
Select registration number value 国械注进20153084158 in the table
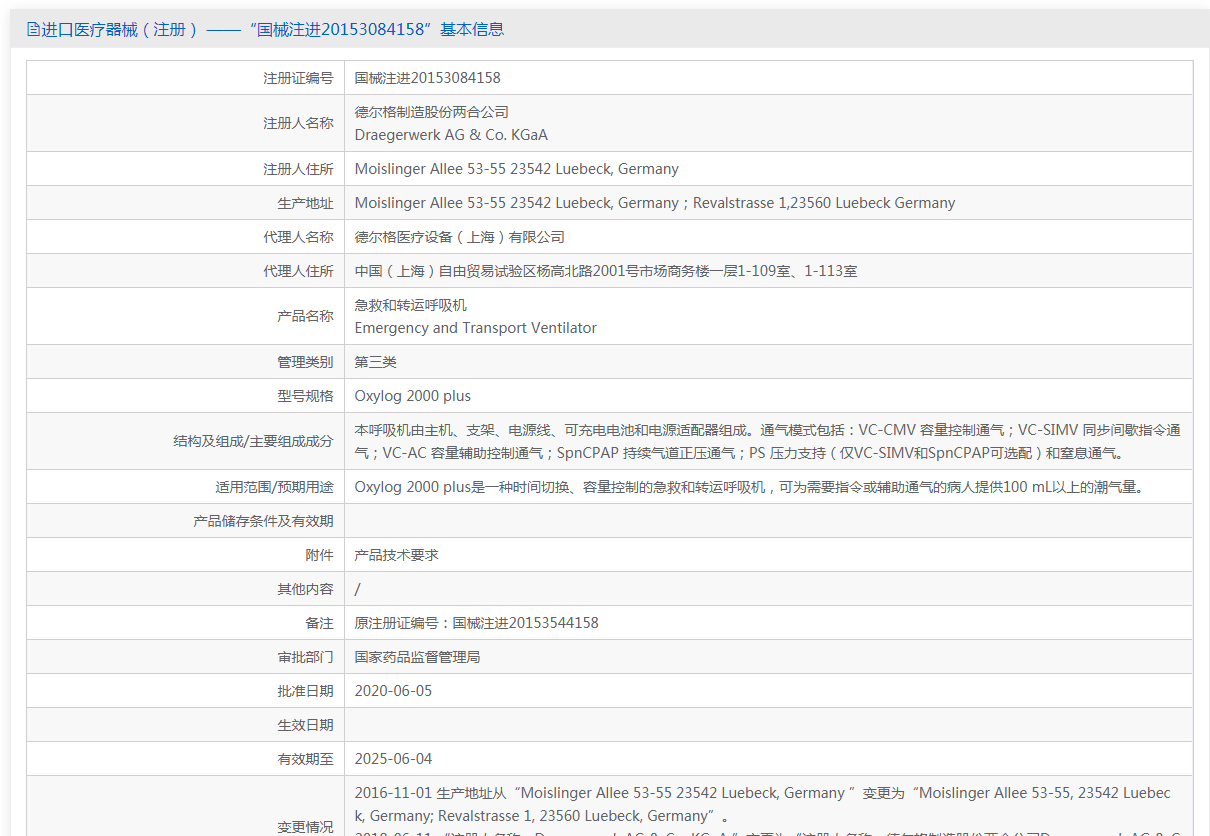pyautogui.click(x=428, y=78)
